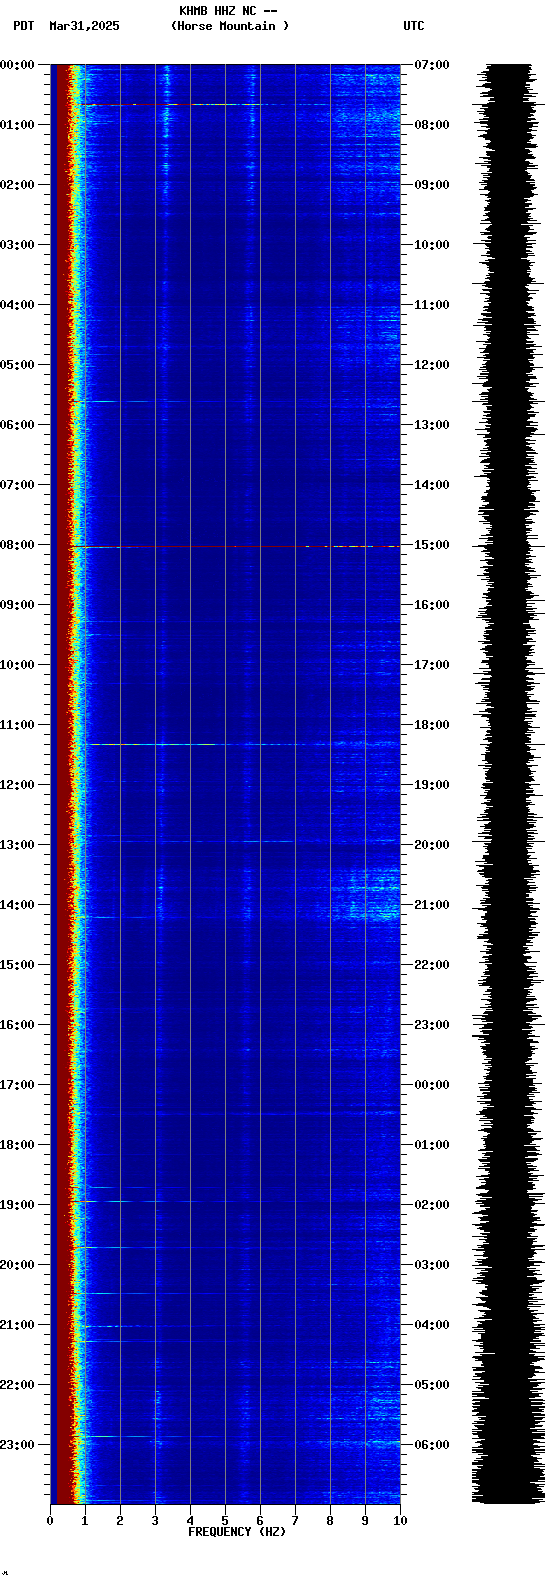Click the 09:00 label on PDT axis

(x=17, y=605)
